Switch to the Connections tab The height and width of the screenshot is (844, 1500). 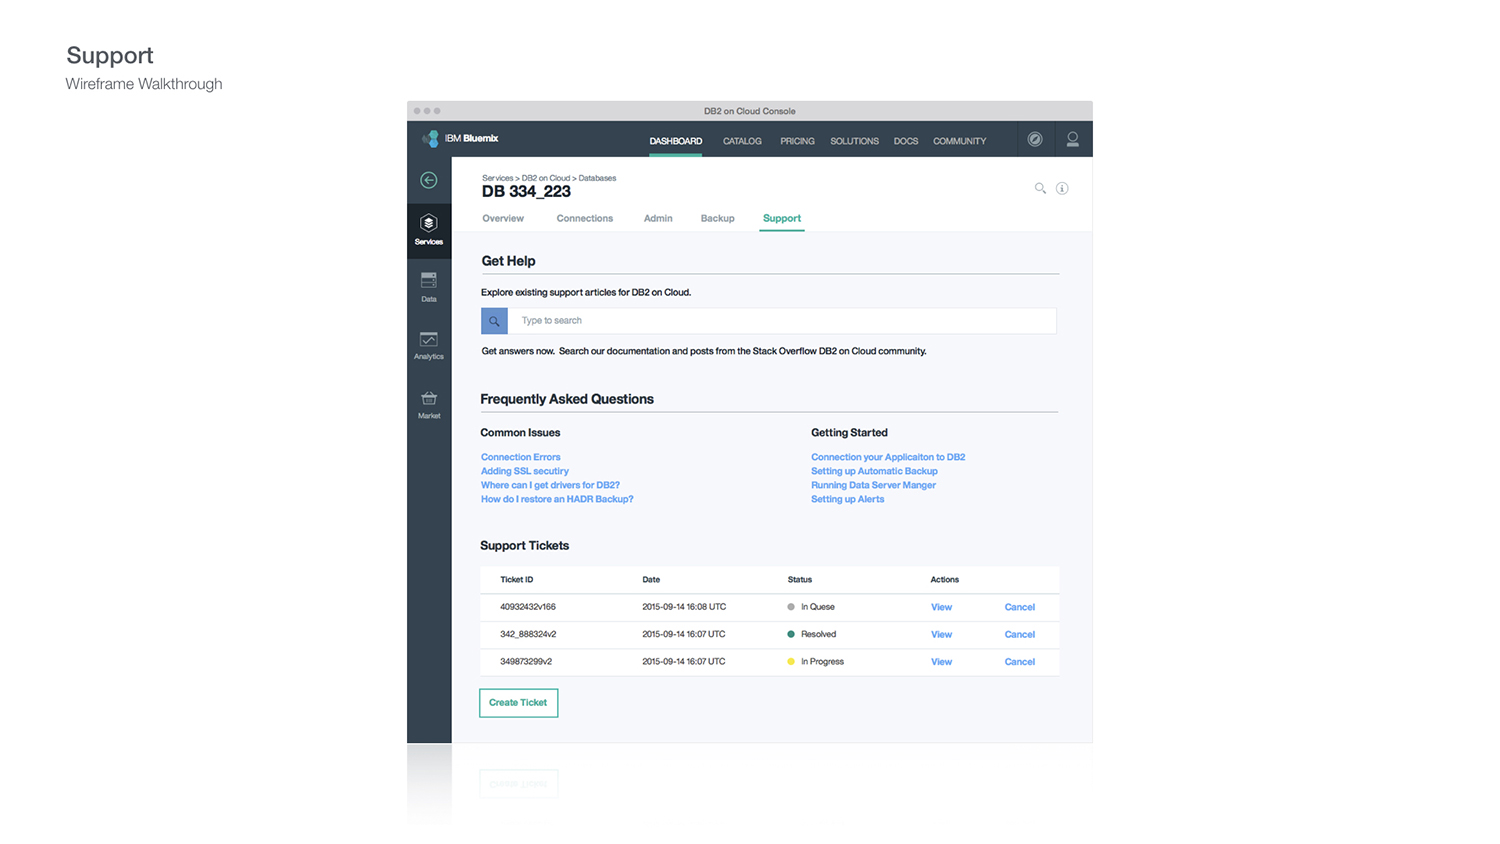point(585,218)
